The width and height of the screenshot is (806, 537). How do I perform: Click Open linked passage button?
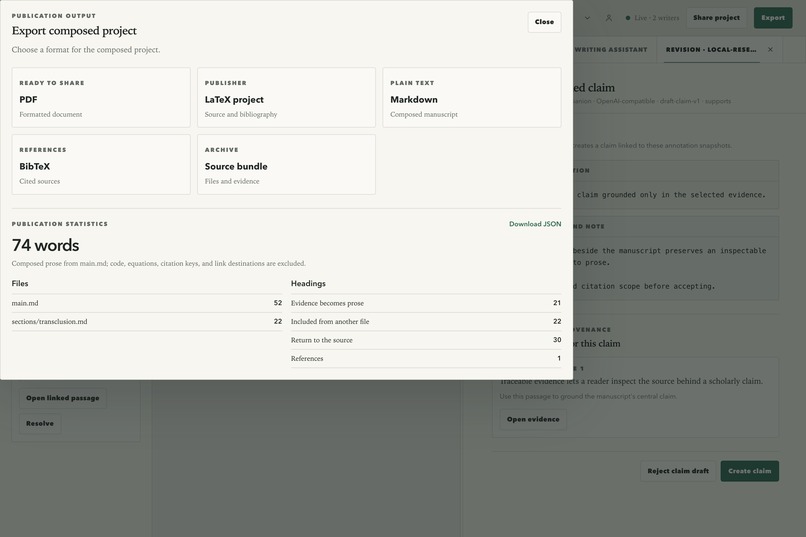tap(63, 398)
